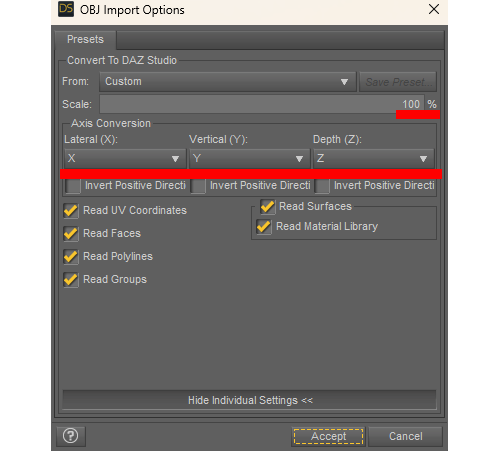The image size is (500, 451).
Task: Adjust the Scale percentage slider
Action: click(x=262, y=104)
